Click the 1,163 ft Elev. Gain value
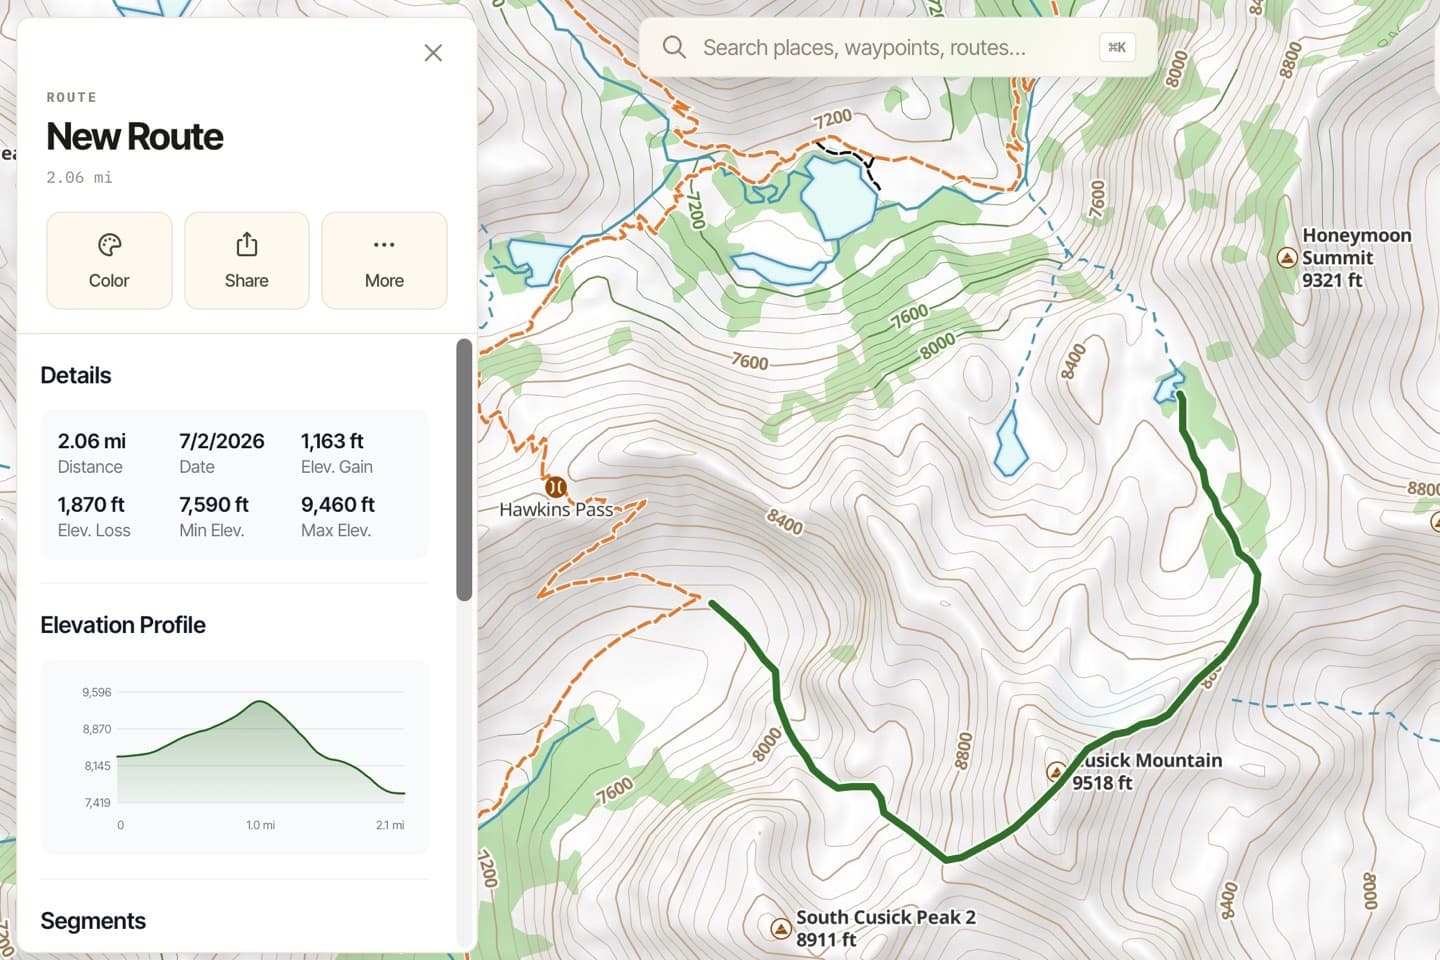The height and width of the screenshot is (960, 1440). point(332,441)
